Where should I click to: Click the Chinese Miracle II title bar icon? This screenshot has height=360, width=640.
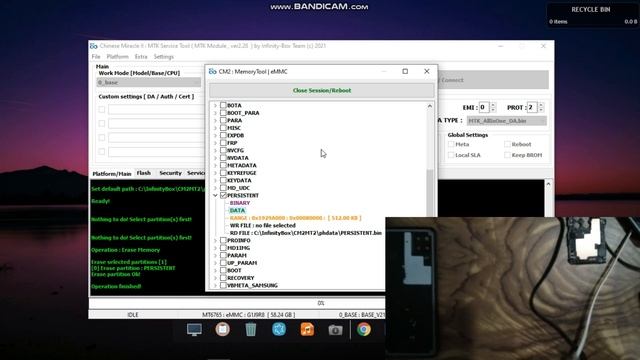(94, 46)
